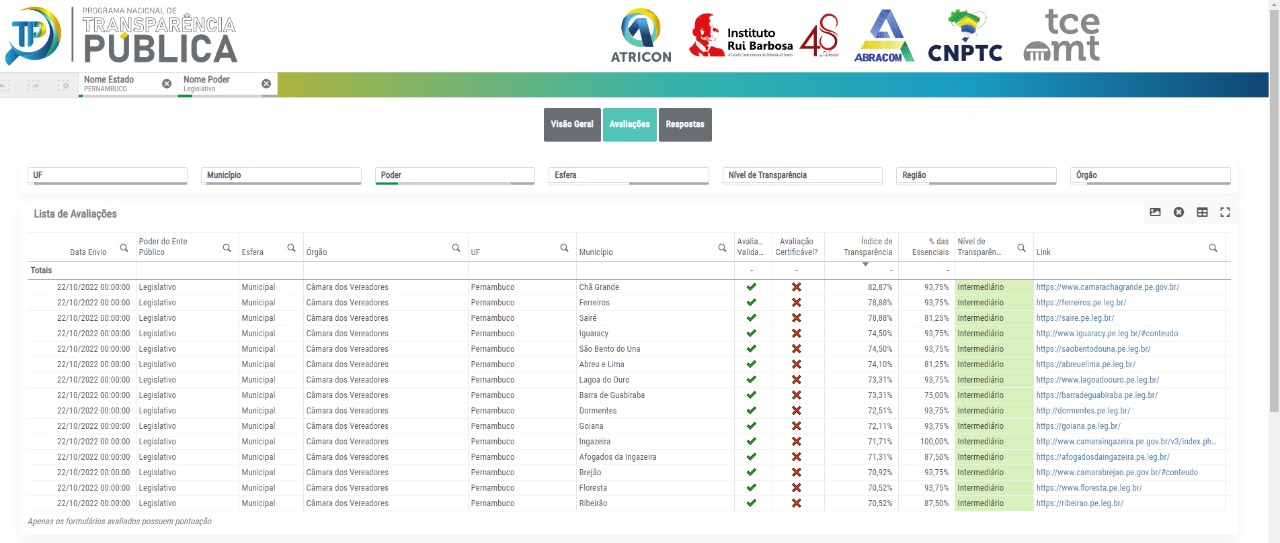Viewport: 1280px width, 543px height.
Task: Click the 100,00% essenciais value
Action: coord(934,441)
